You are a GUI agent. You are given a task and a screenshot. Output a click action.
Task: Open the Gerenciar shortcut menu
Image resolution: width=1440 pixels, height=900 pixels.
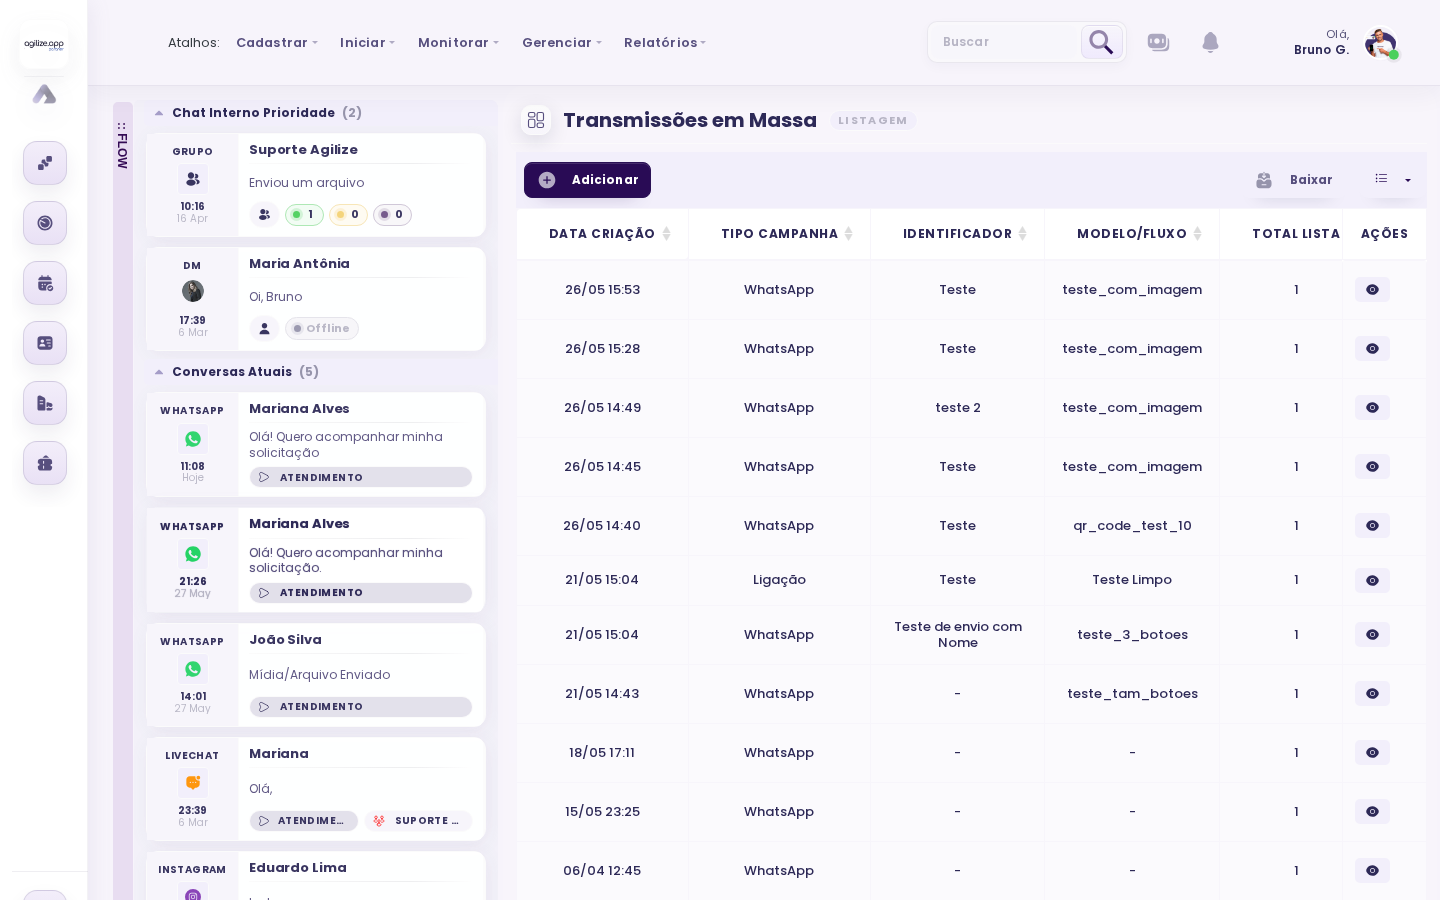pos(562,43)
